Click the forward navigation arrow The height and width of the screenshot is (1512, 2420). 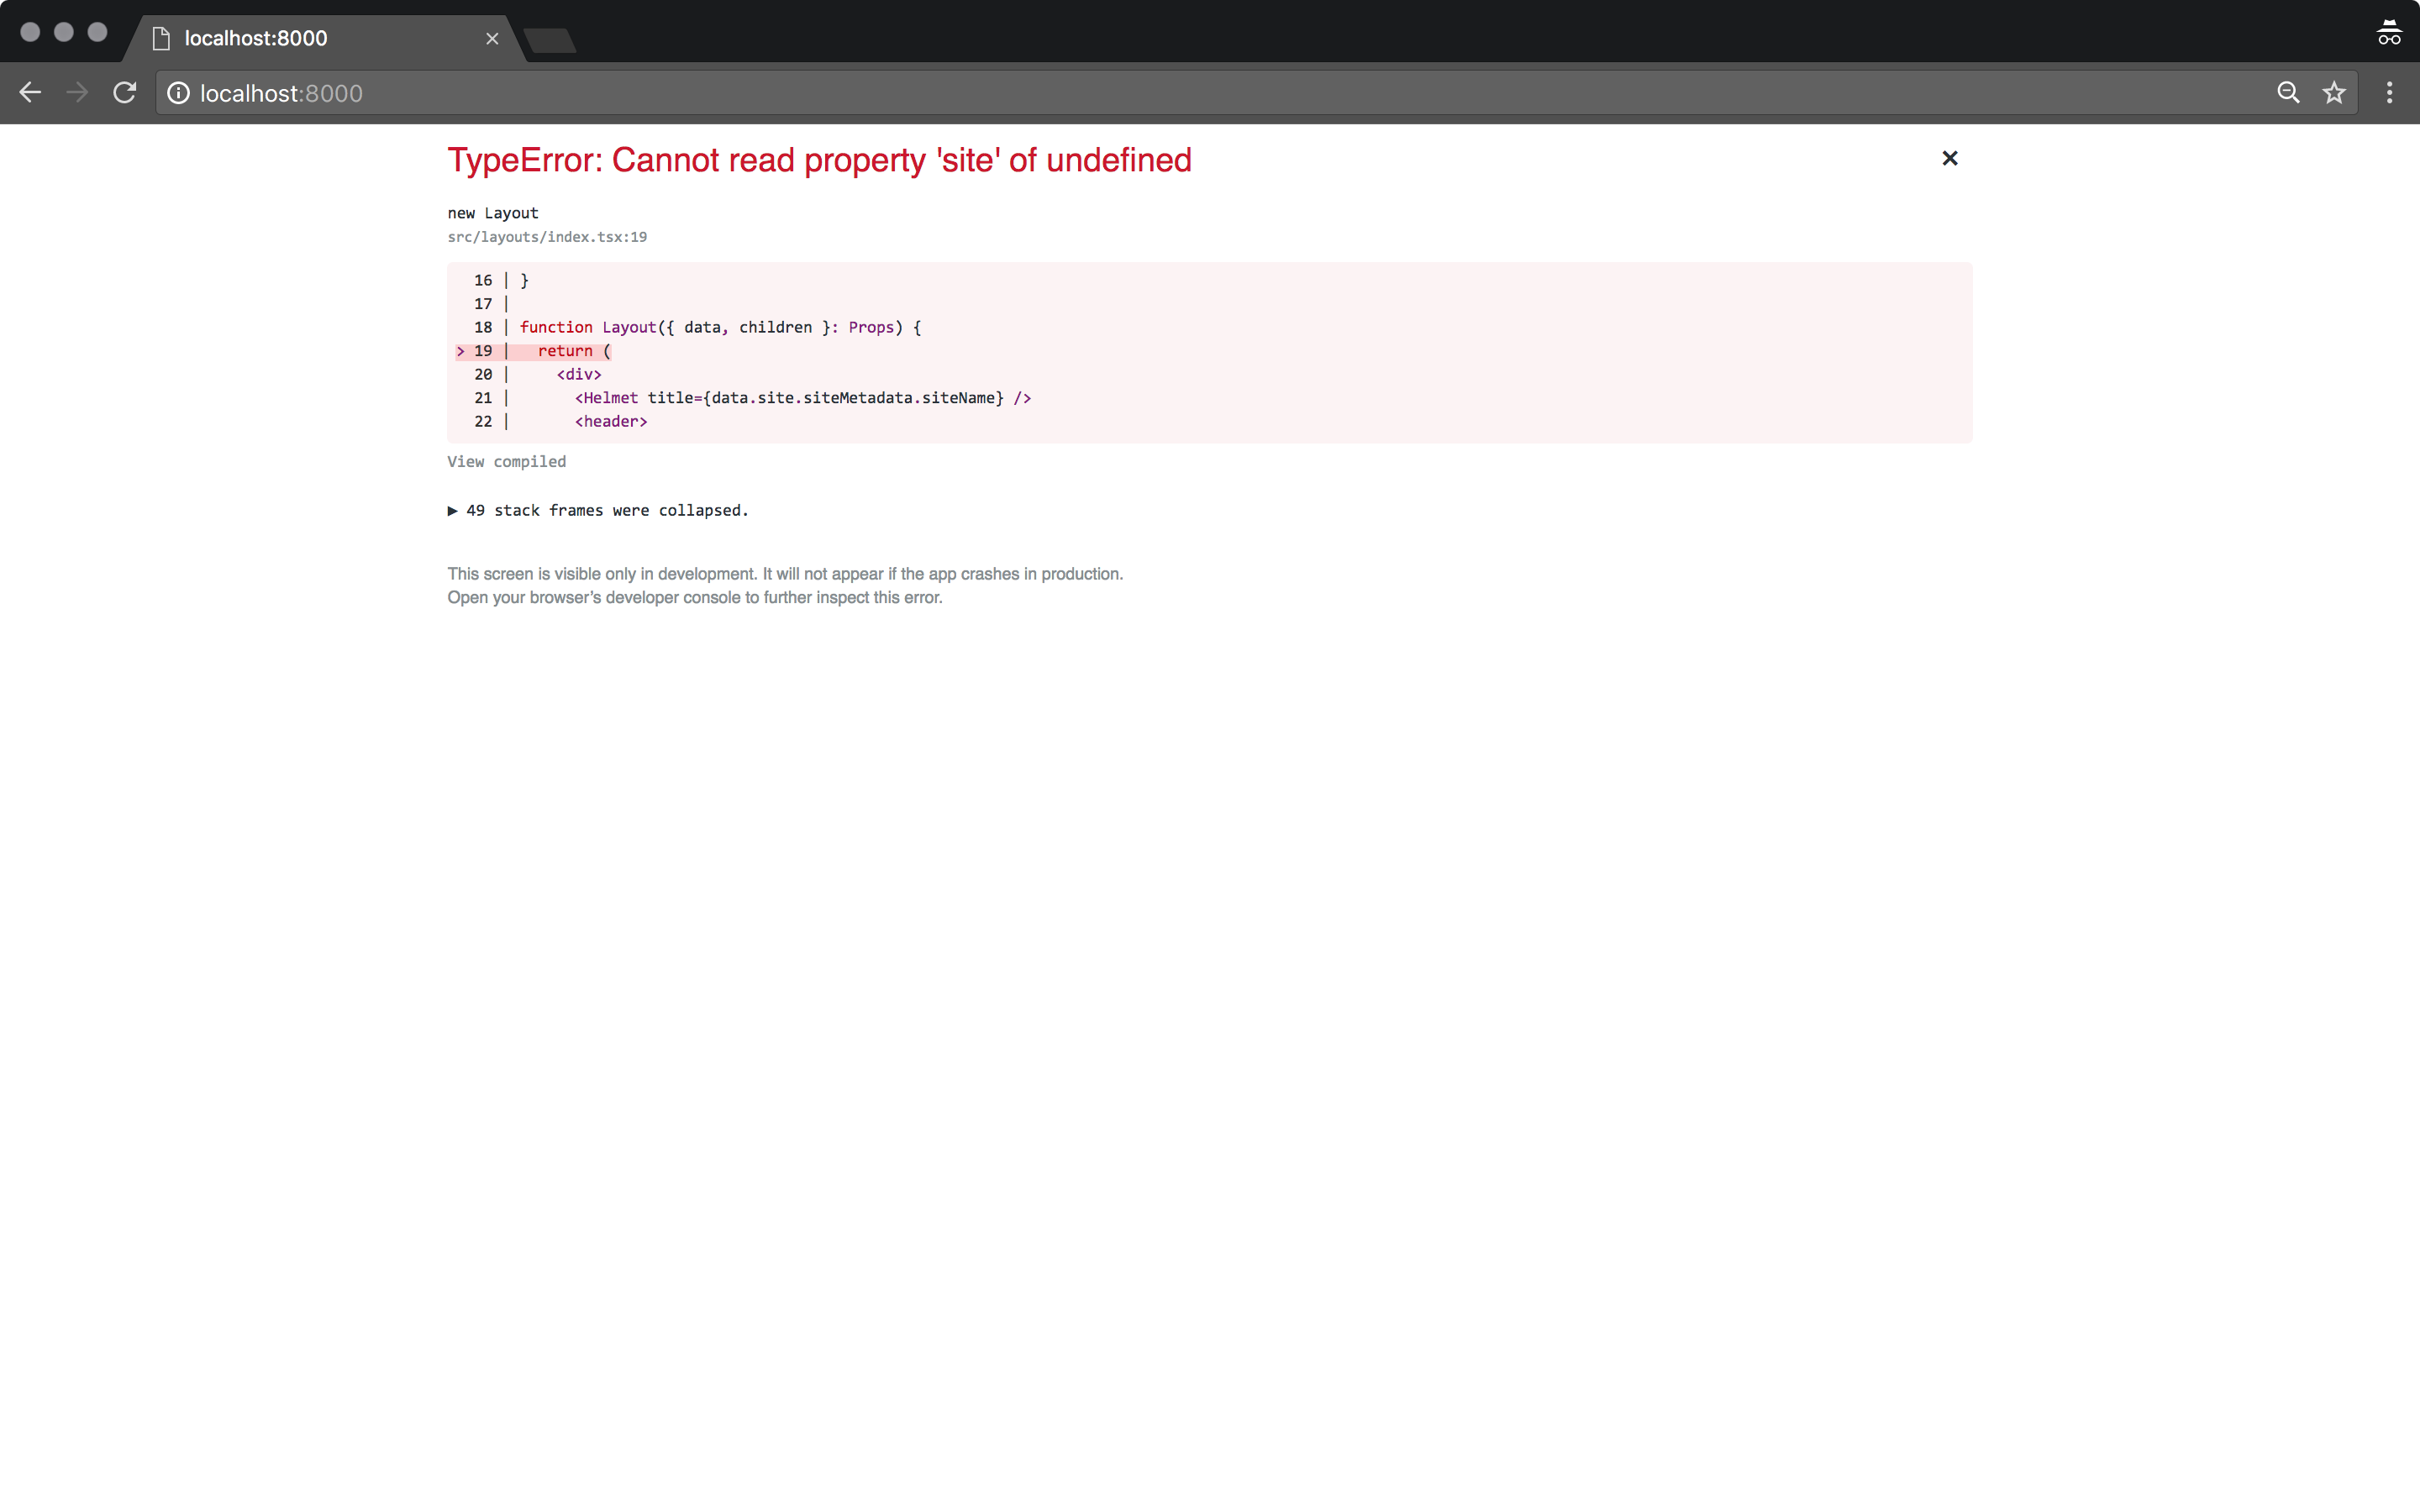76,92
